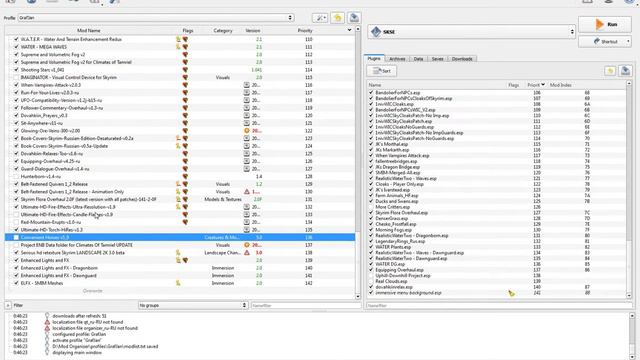Screen dimensions: 640x360
Task: Click the version icon on Red-Mountain-Erupts row
Action: tap(247, 222)
